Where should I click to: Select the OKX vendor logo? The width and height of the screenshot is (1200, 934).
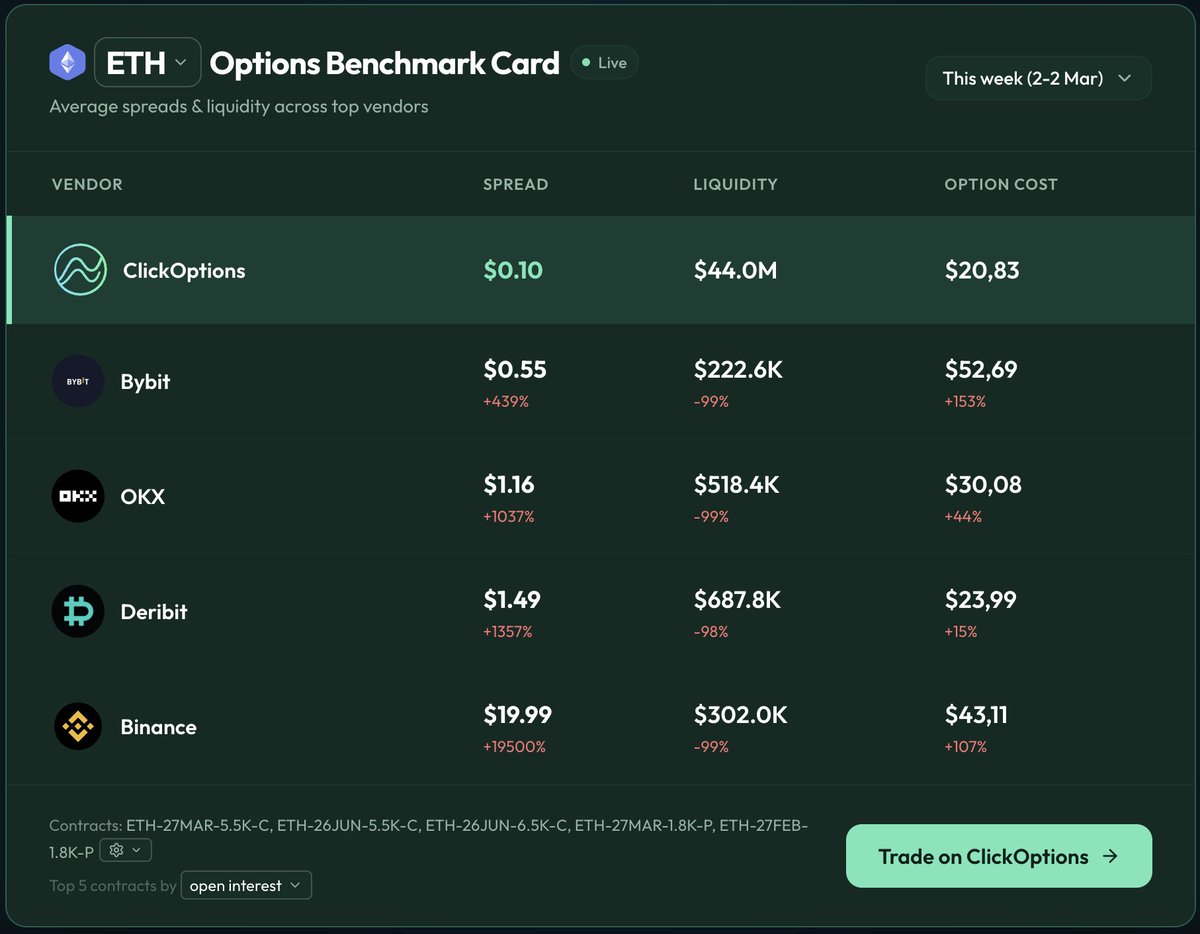point(77,495)
